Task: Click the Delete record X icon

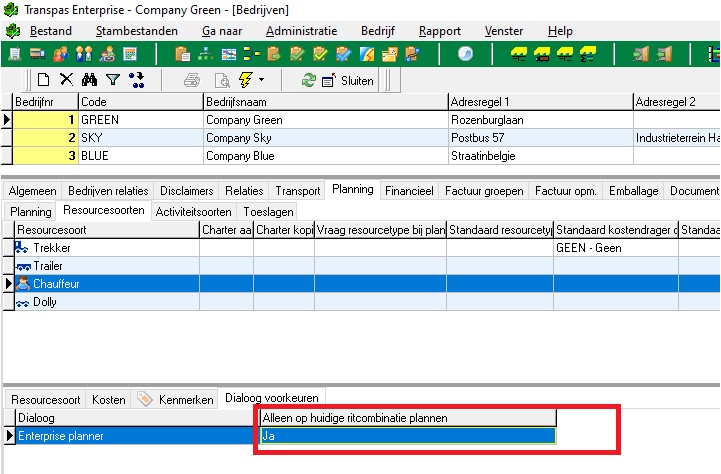Action: [x=66, y=80]
